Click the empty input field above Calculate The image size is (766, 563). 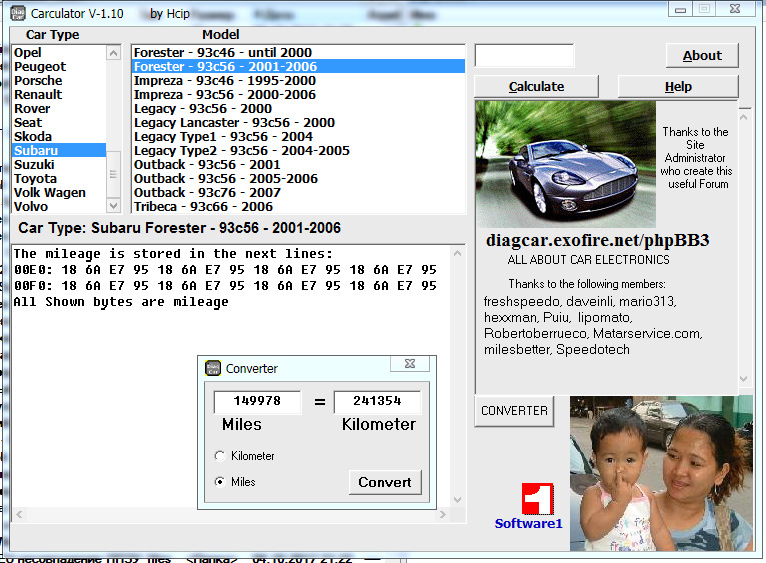click(525, 56)
